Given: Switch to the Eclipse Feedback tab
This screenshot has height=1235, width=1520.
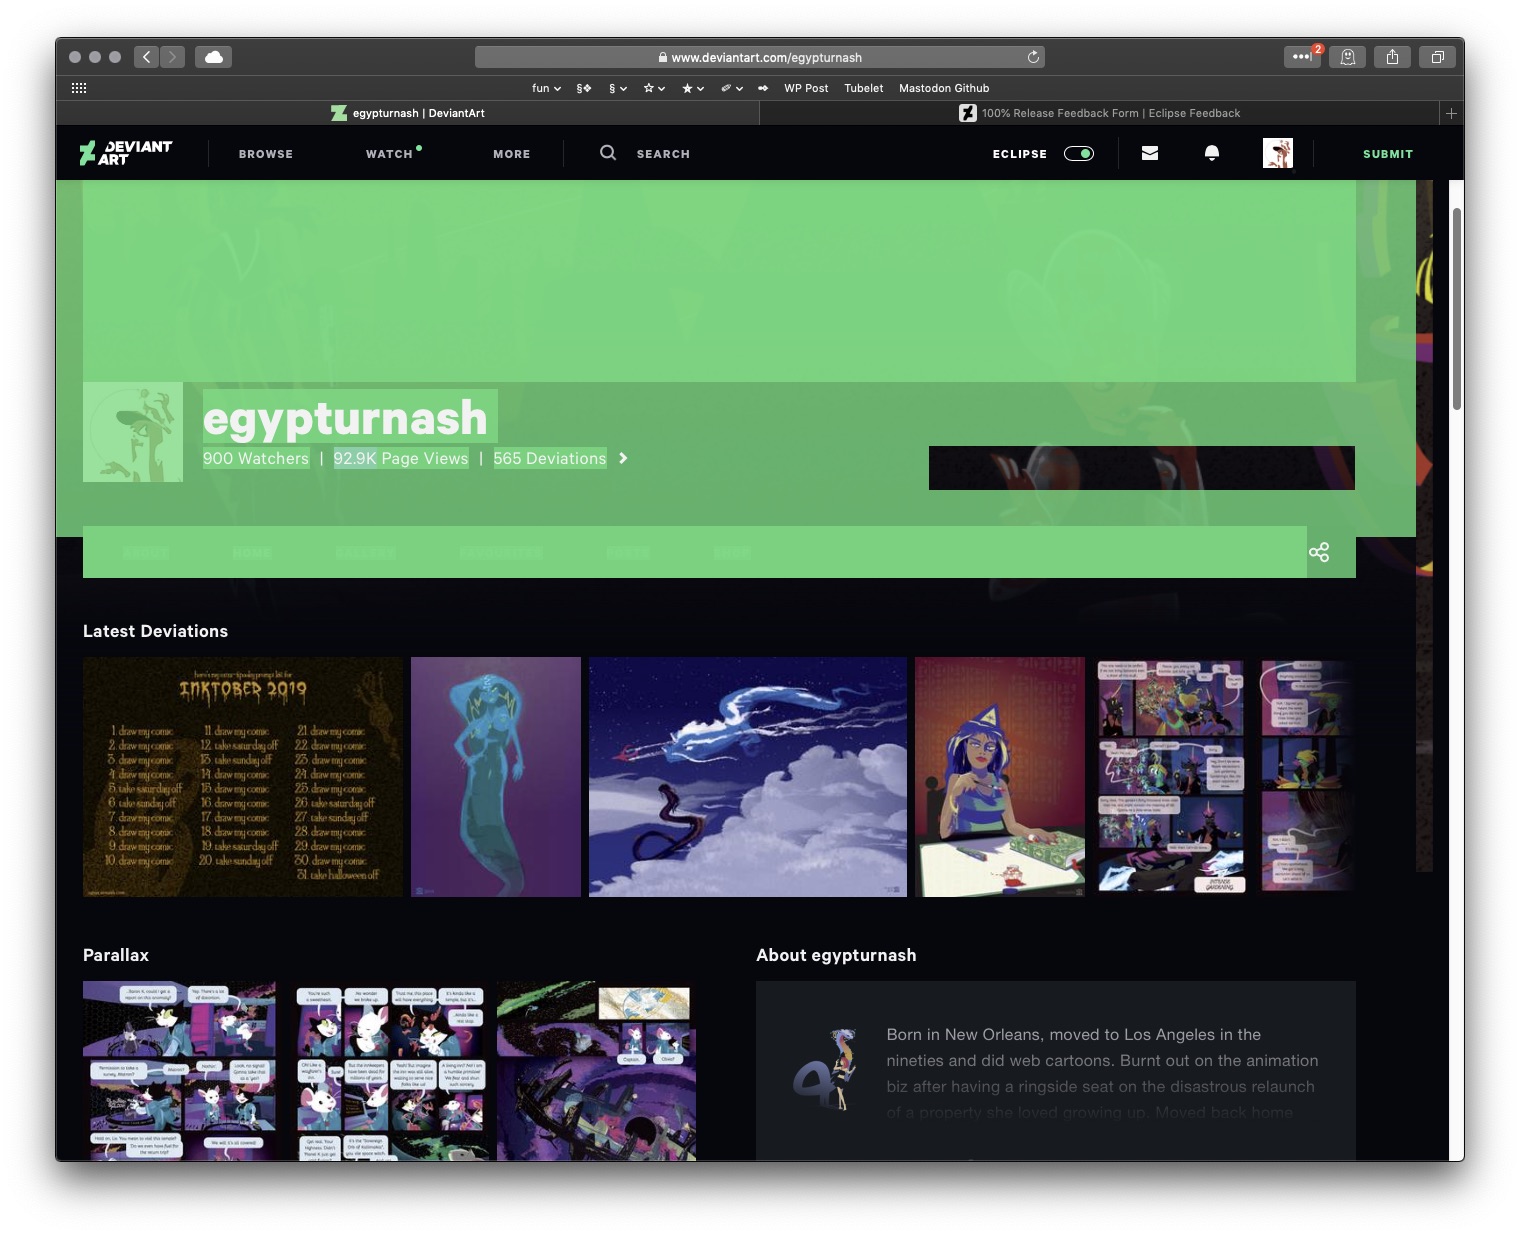Looking at the screenshot, I should pos(1100,113).
